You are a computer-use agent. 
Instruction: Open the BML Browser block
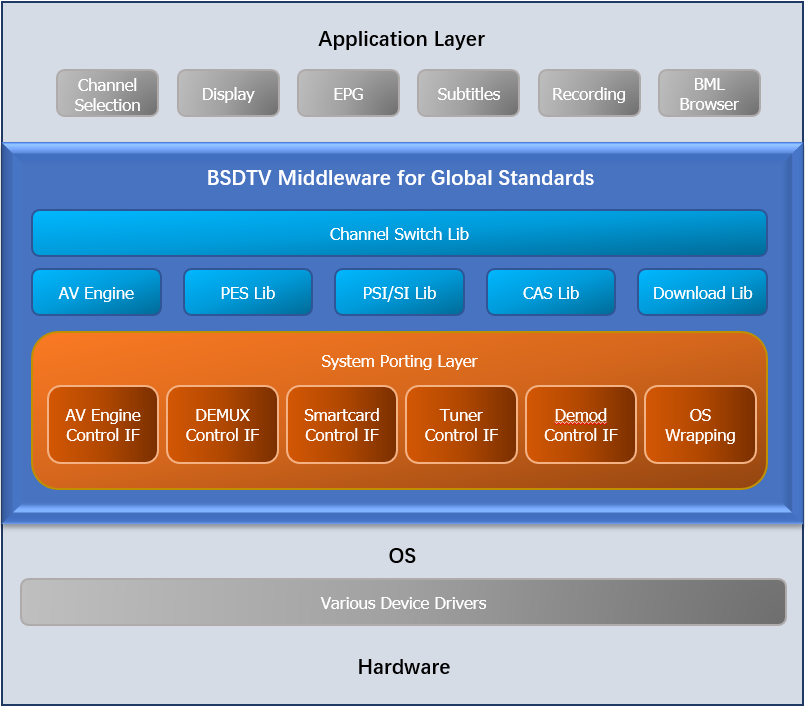point(709,94)
